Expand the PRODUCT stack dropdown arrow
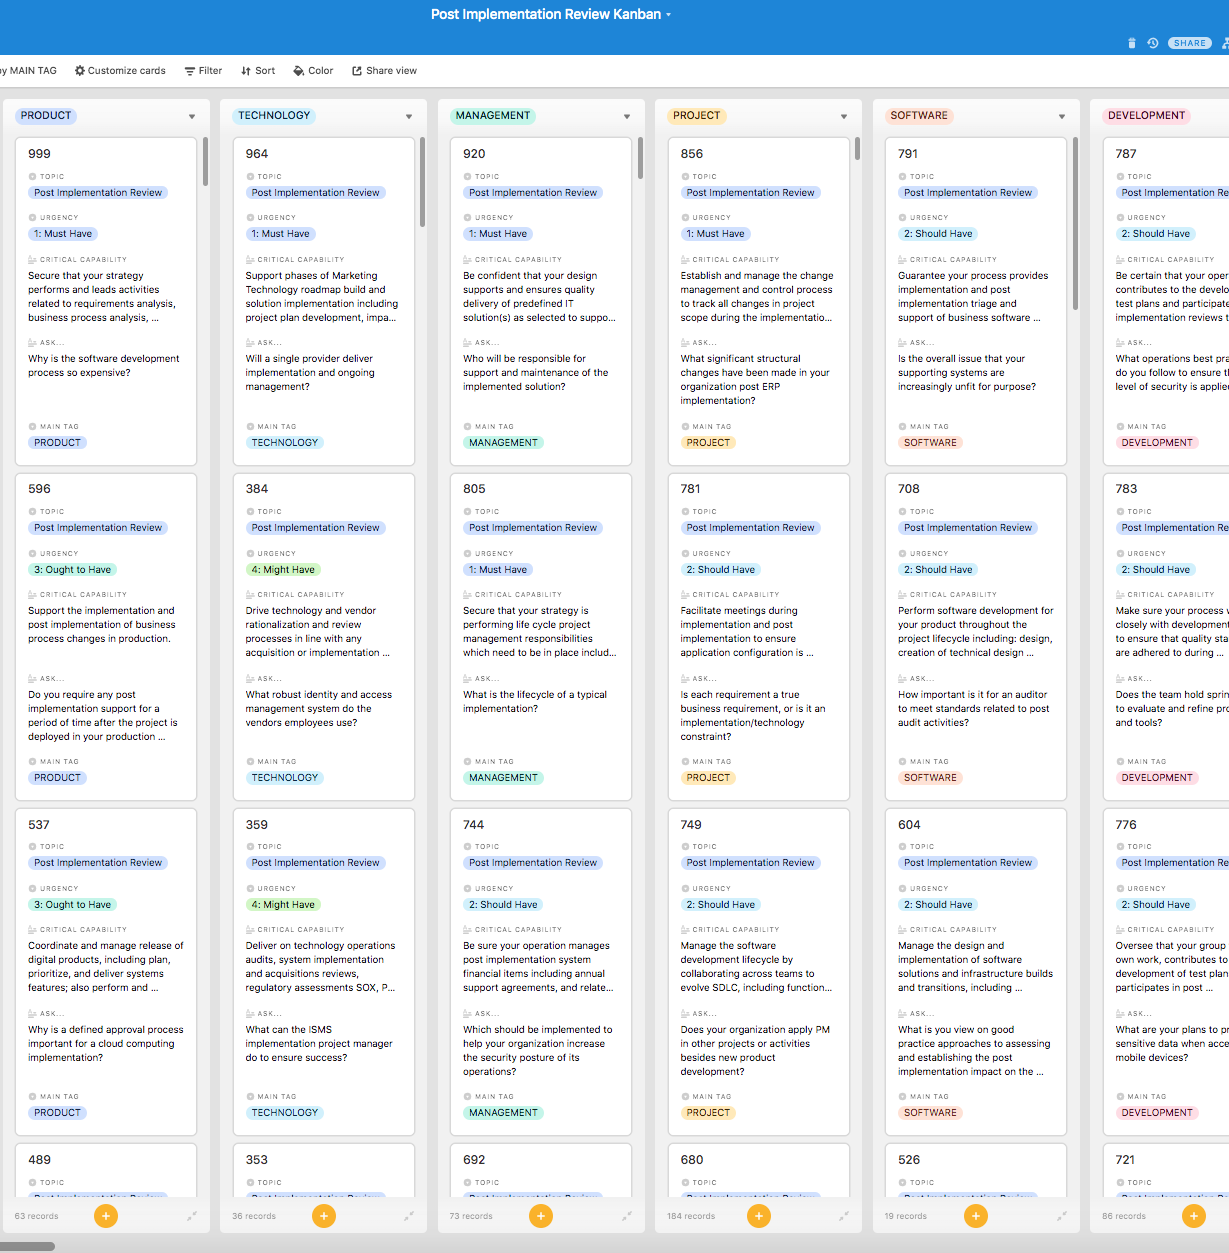This screenshot has height=1253, width=1229. click(192, 117)
